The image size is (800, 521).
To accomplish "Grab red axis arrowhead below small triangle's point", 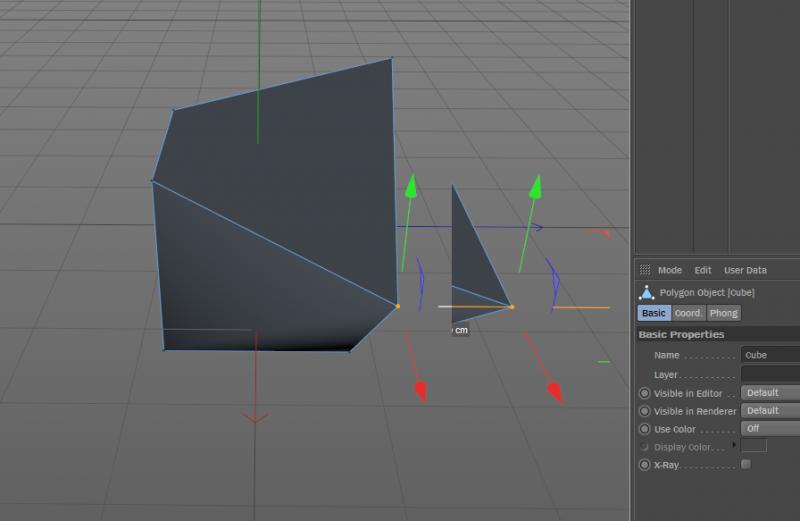I will pos(555,392).
